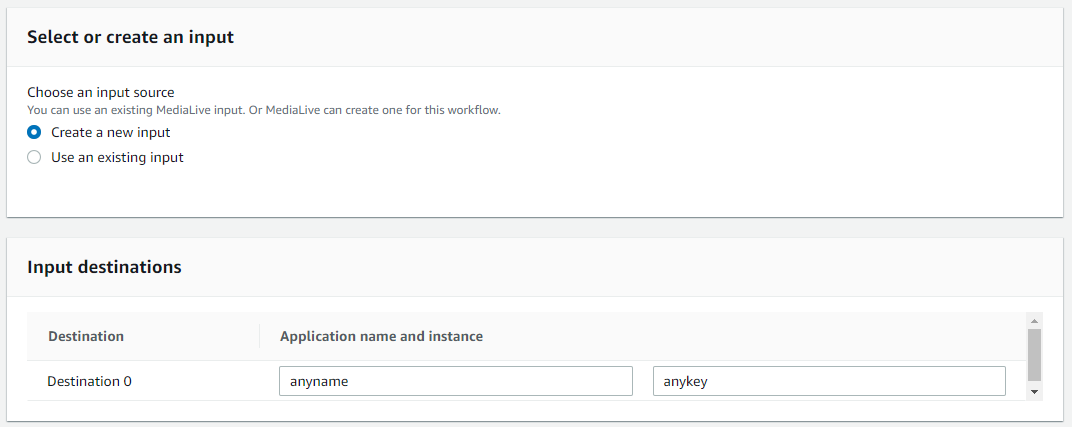Click the table scrollbar down arrow

(x=1034, y=391)
